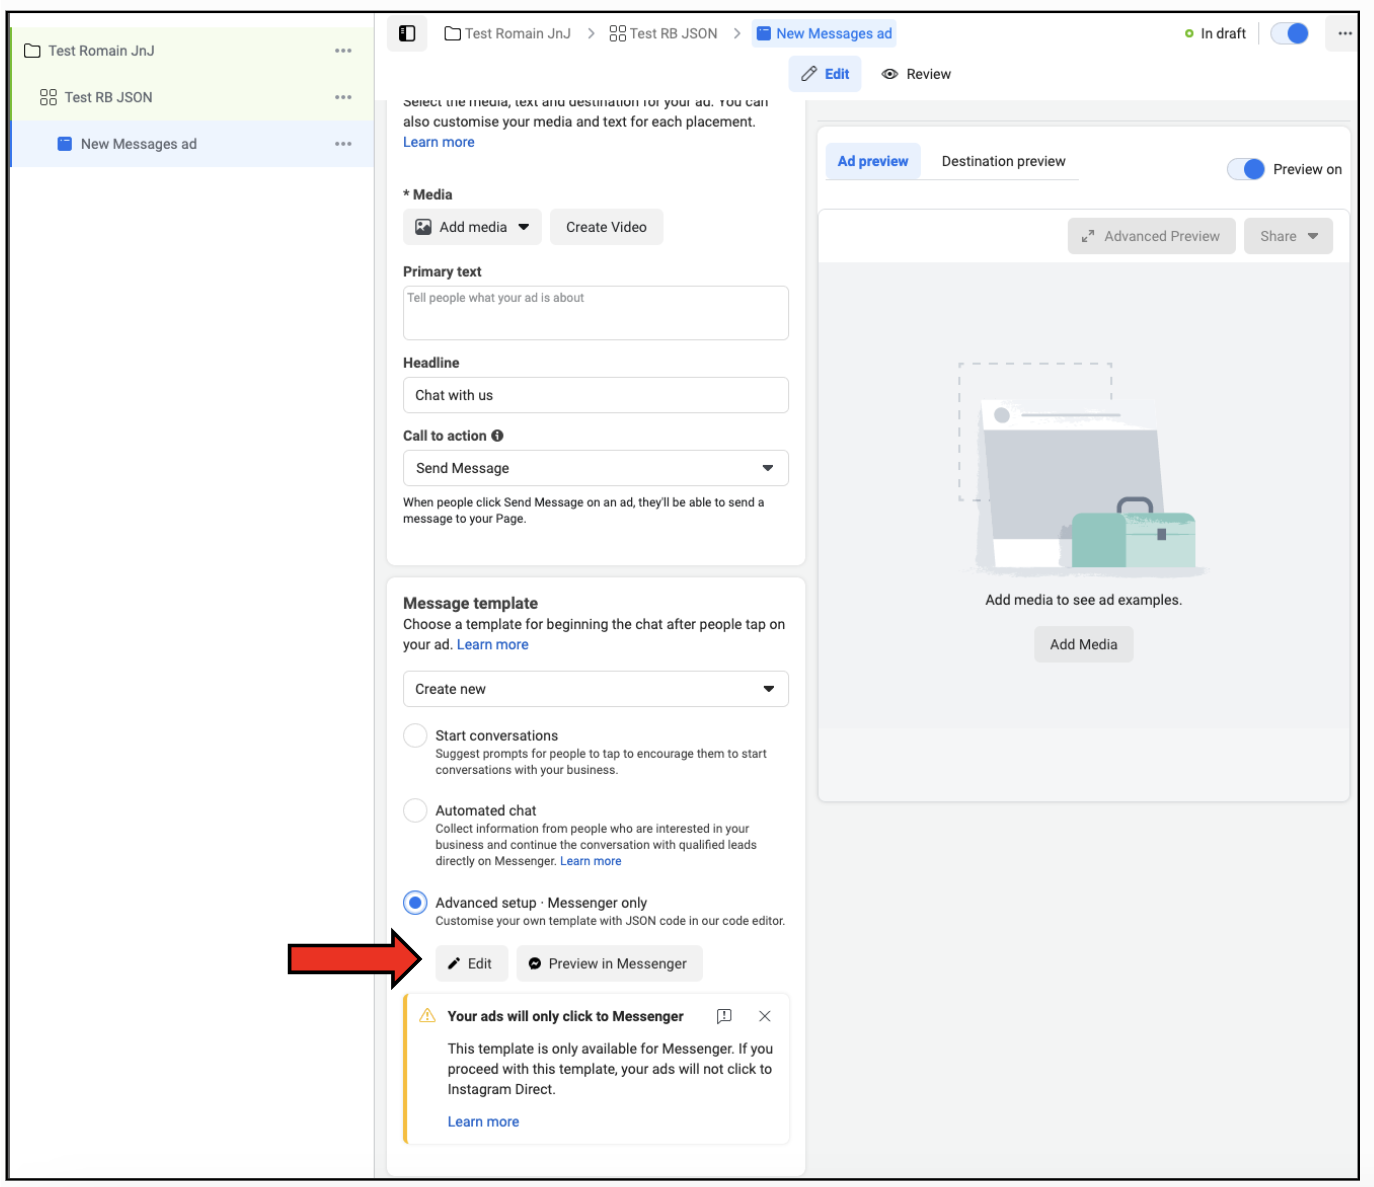
Task: Click the Call to action info icon
Action: [x=497, y=436]
